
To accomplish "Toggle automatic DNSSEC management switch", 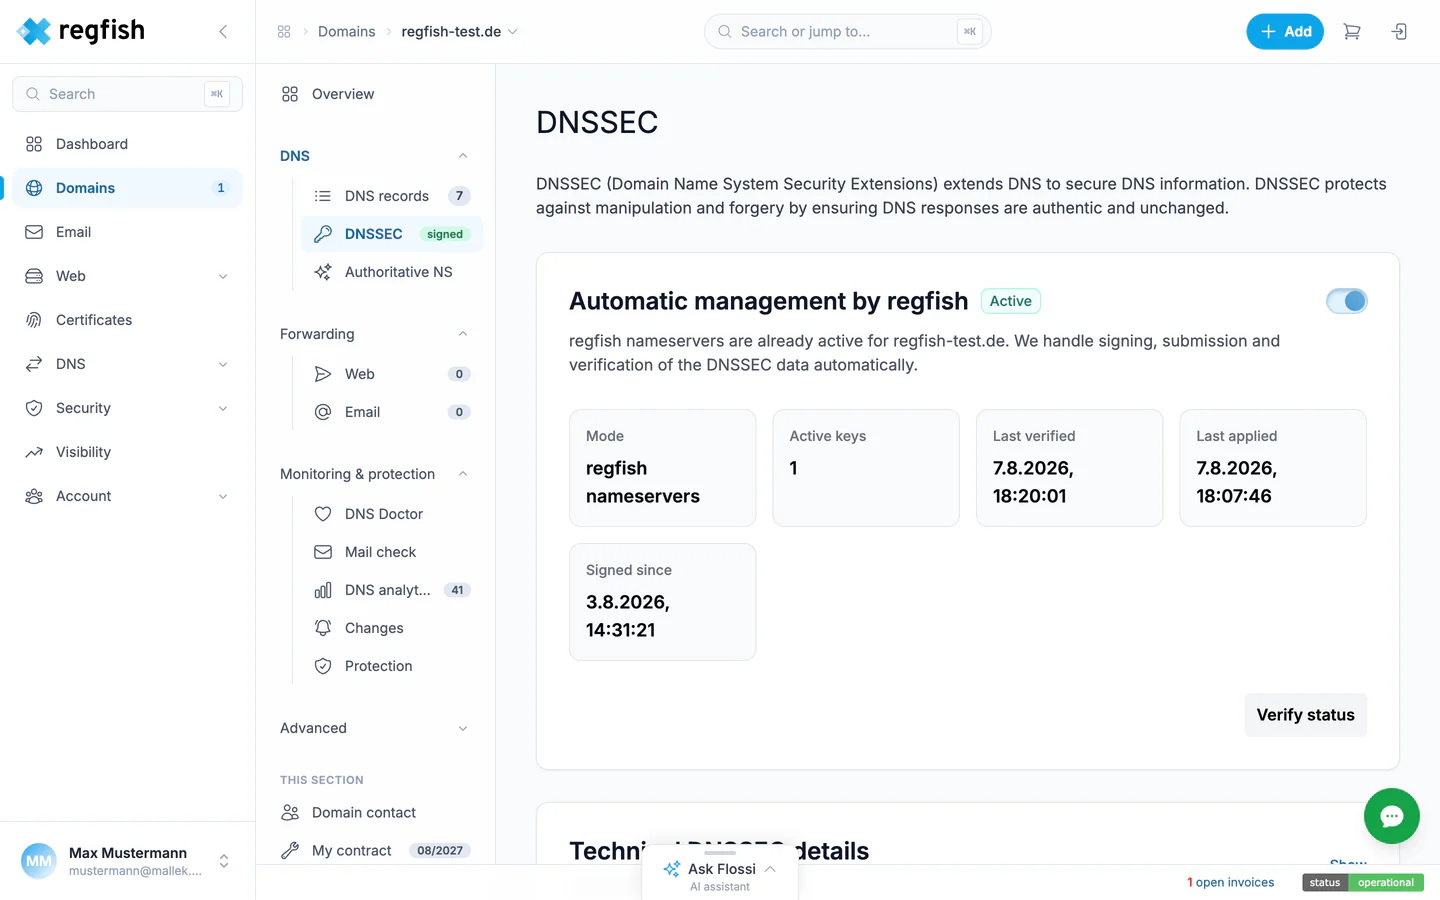I will (1346, 301).
